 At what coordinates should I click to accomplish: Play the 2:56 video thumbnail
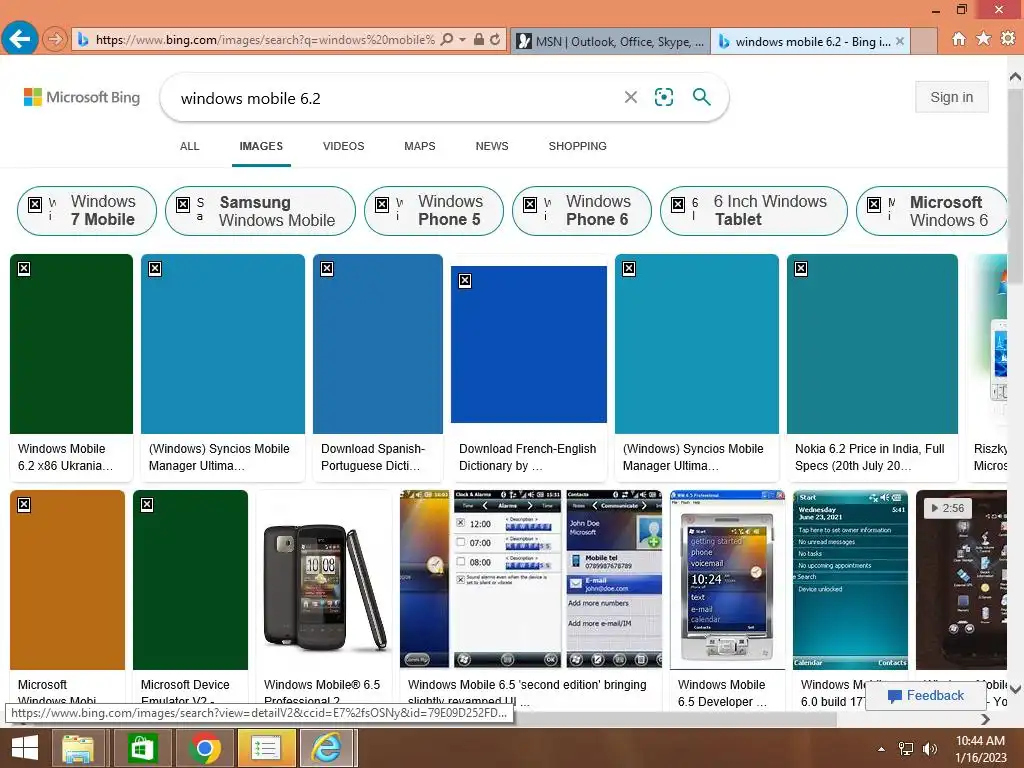pyautogui.click(x=961, y=580)
